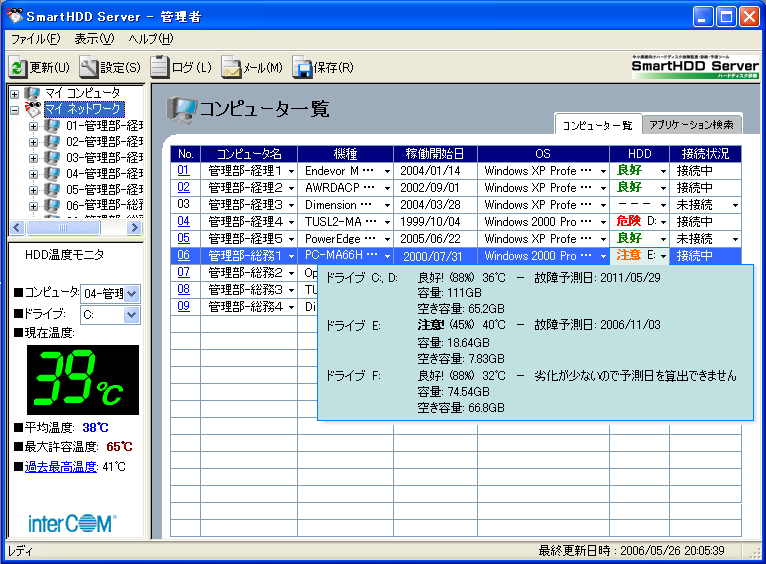Sort by コンピュータ名 column header

(x=249, y=154)
